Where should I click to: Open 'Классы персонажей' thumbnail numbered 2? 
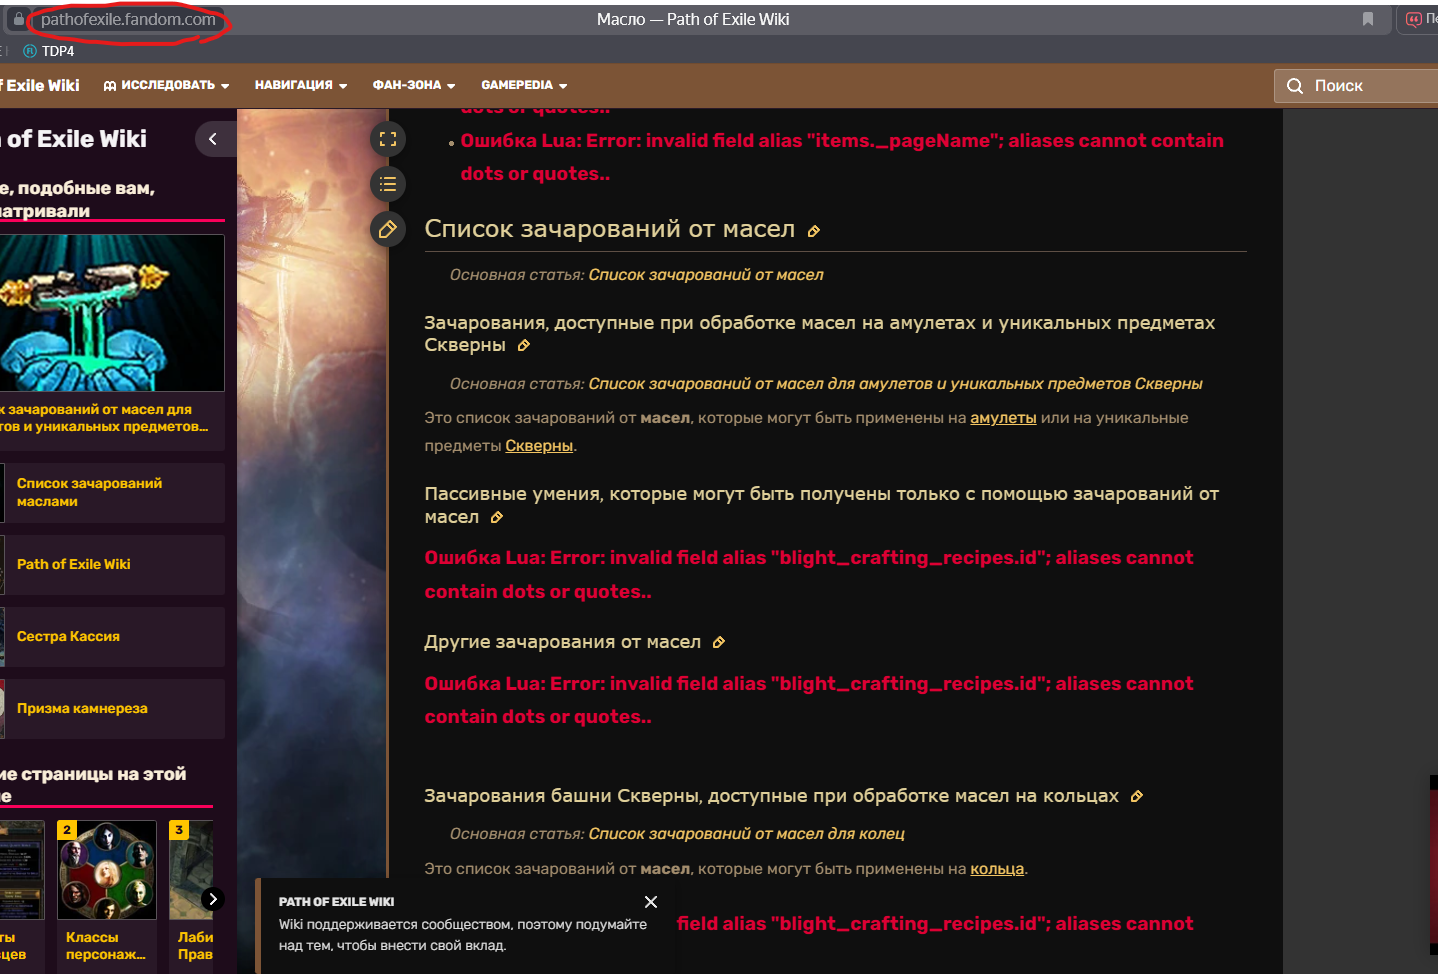tap(107, 870)
